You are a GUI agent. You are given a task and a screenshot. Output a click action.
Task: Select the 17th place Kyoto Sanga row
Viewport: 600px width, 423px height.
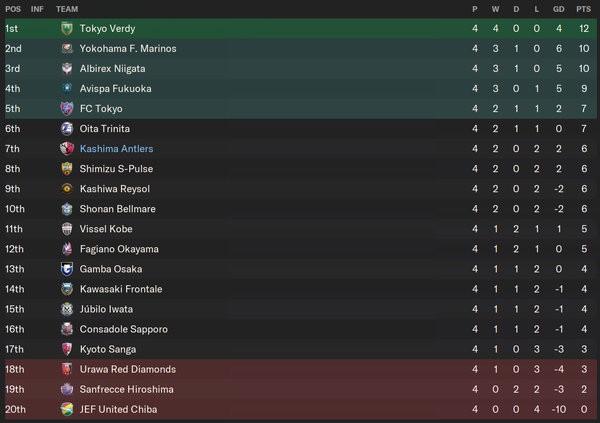pos(301,350)
